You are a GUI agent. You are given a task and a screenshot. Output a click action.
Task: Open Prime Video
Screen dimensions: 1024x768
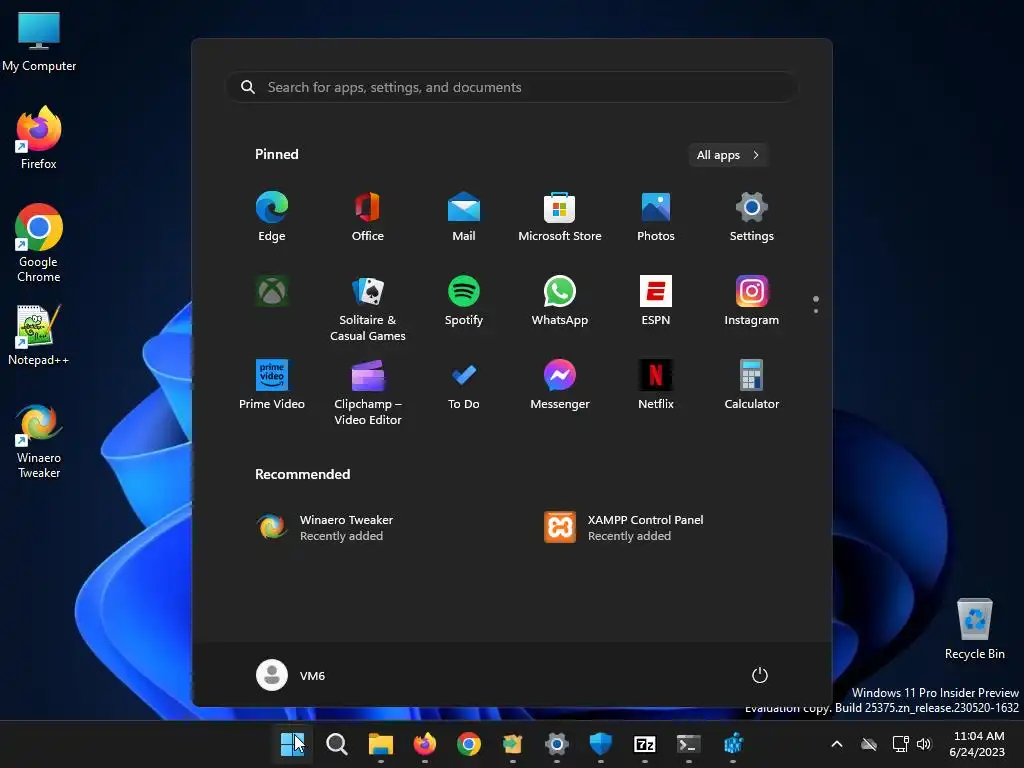[x=272, y=385]
